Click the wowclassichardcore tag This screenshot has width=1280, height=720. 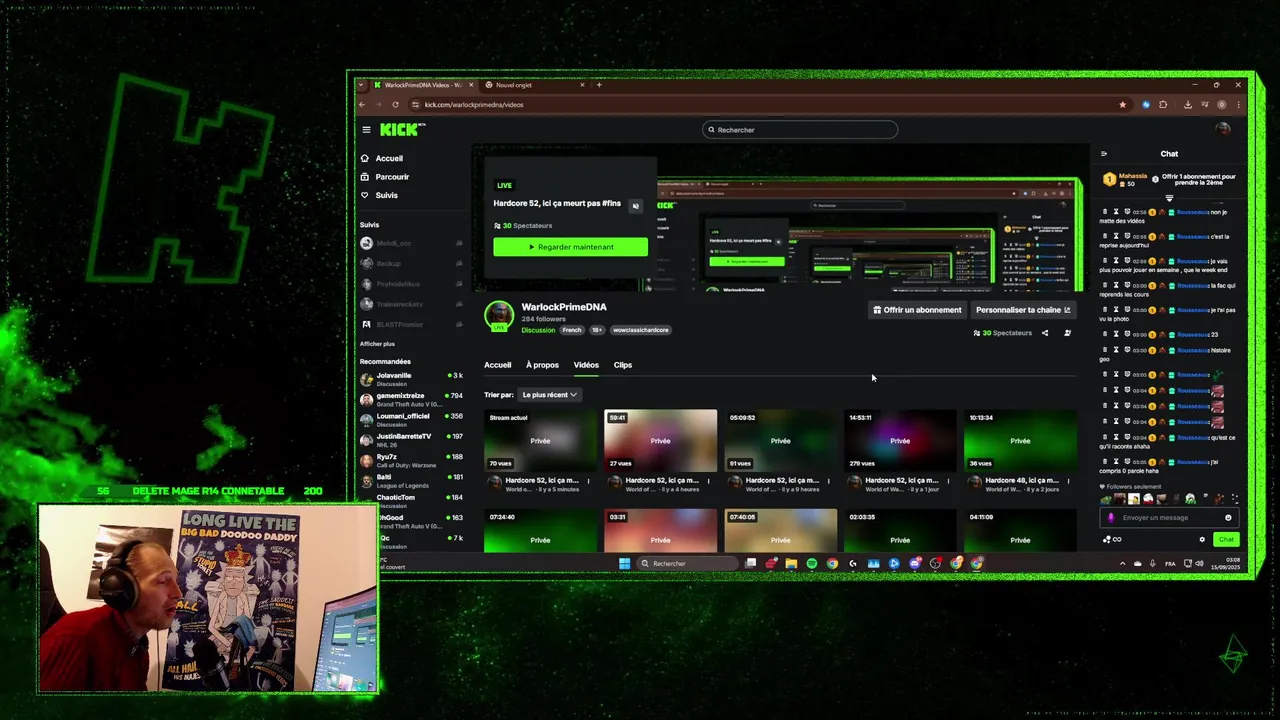[641, 330]
